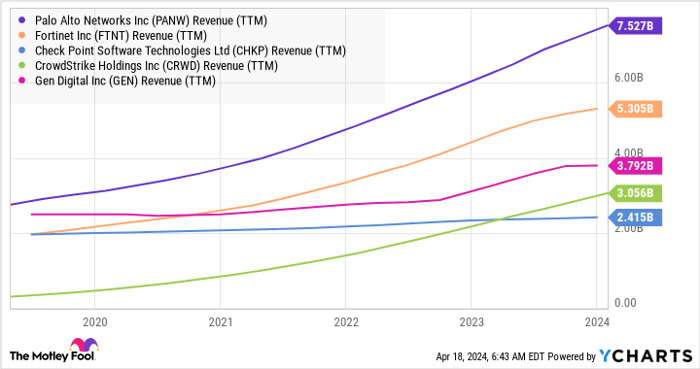Click the purple Palo Alto Networks legend dot
Screen dimensions: 700x369
(22, 21)
